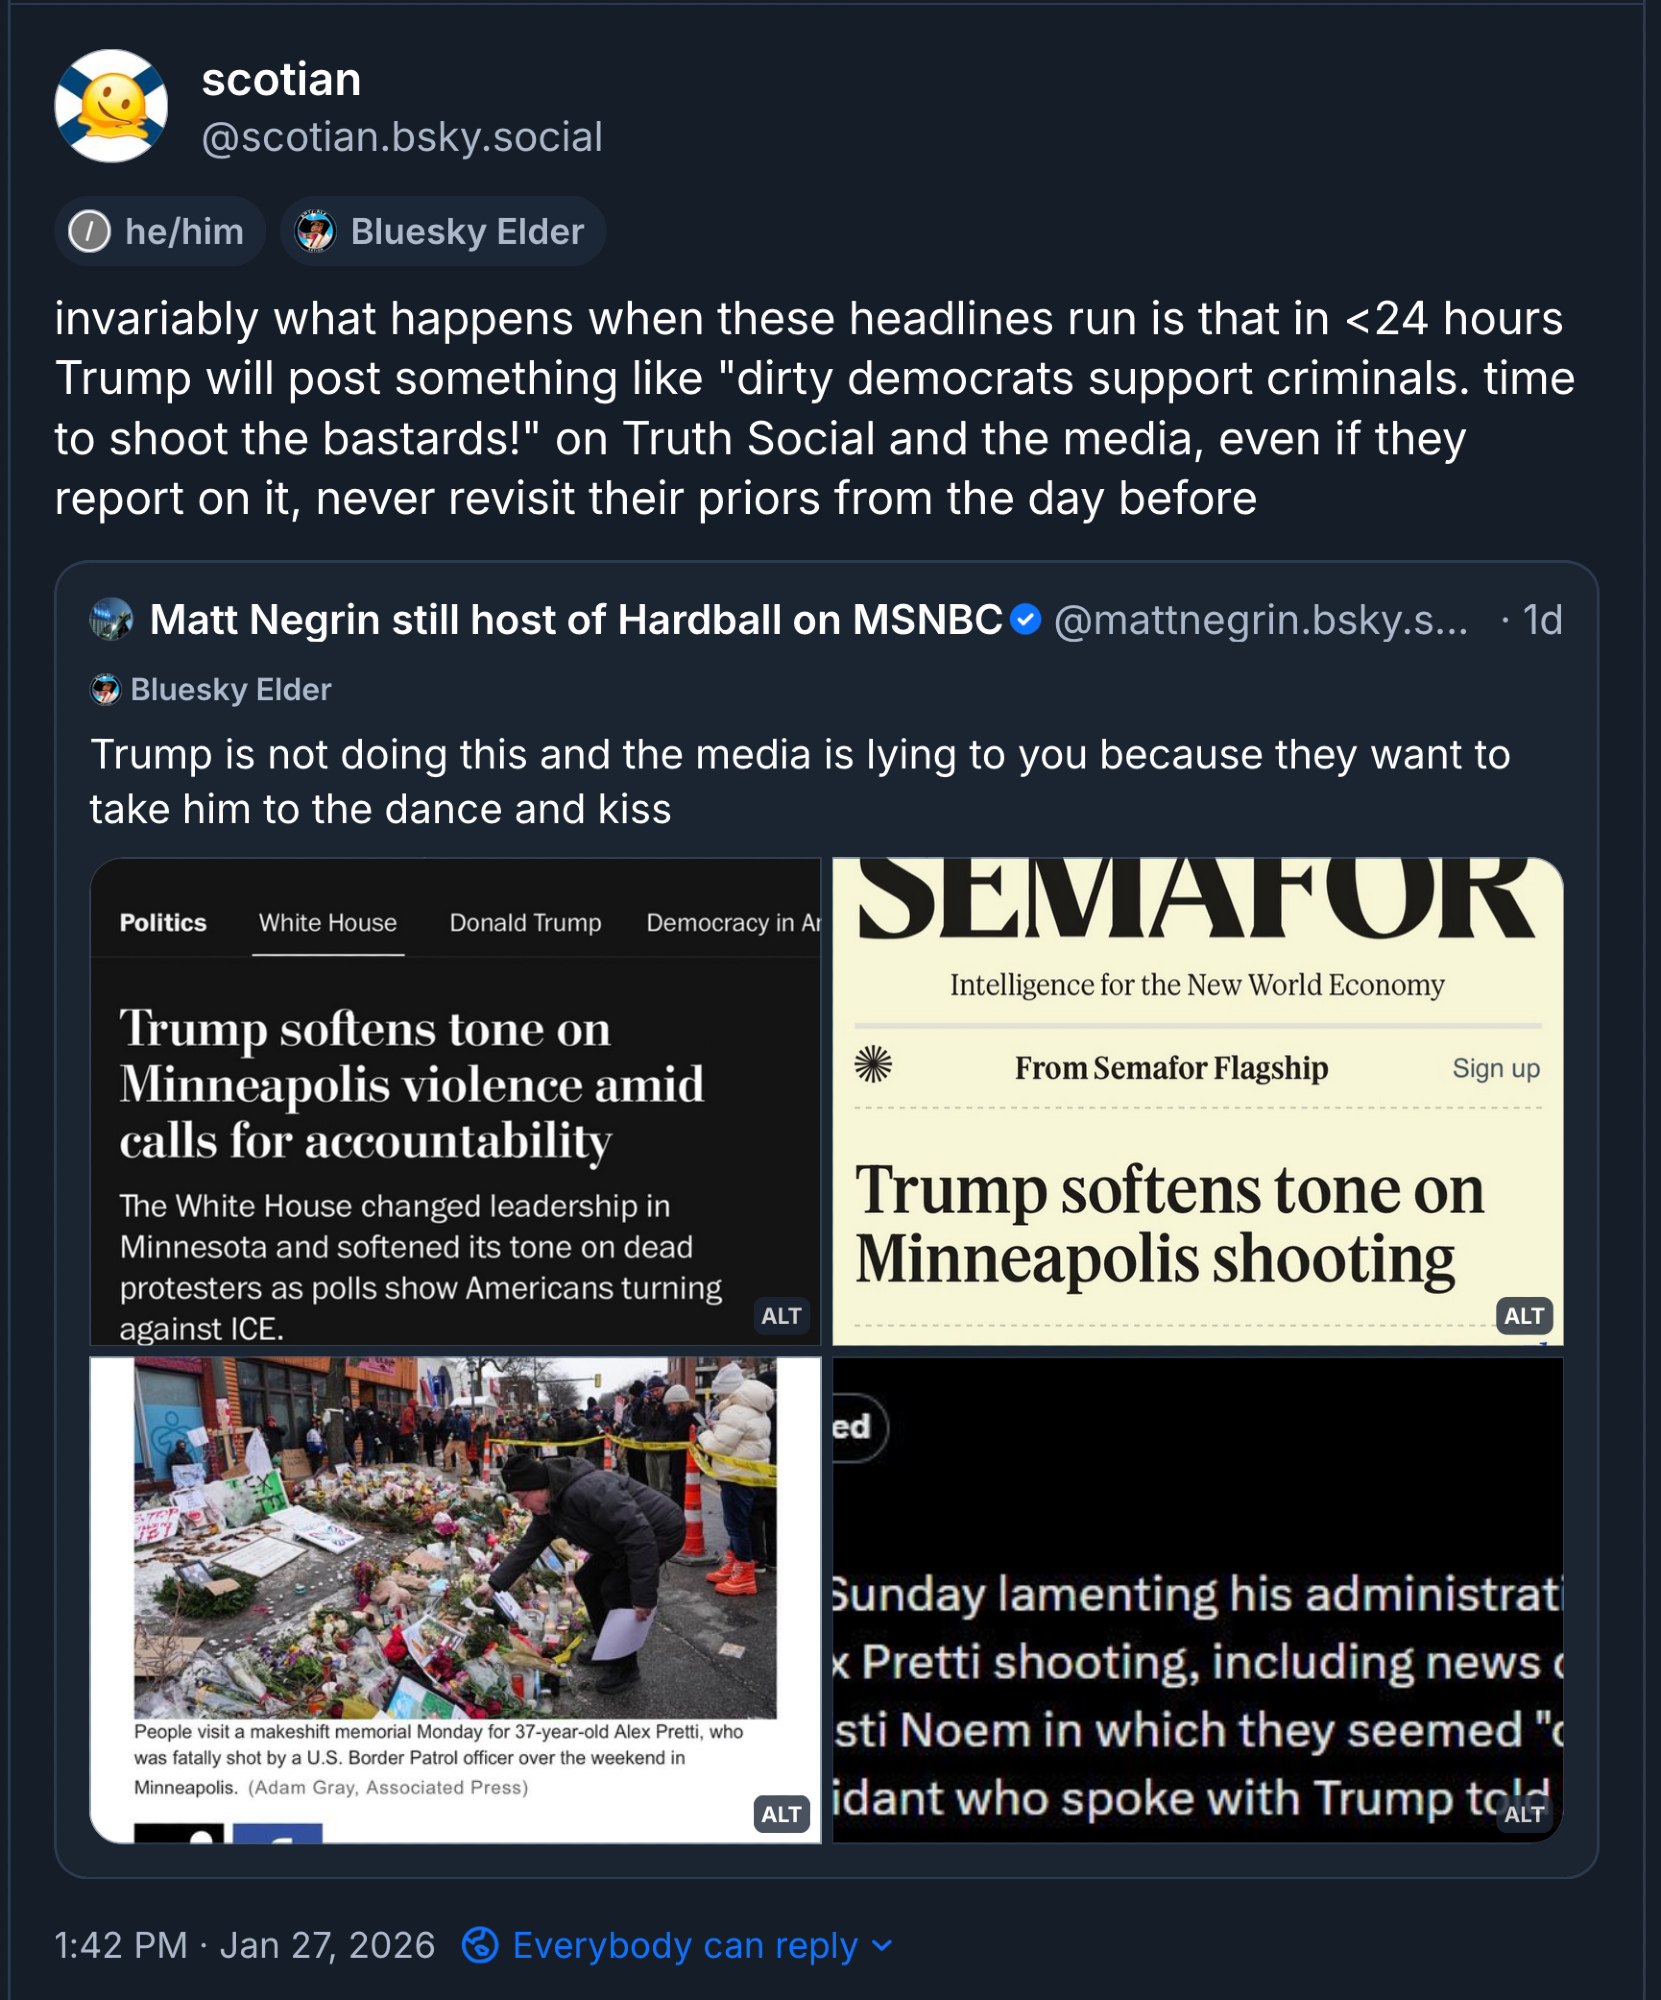
Task: Show ALT text on black text screenshot
Action: [x=1524, y=1814]
